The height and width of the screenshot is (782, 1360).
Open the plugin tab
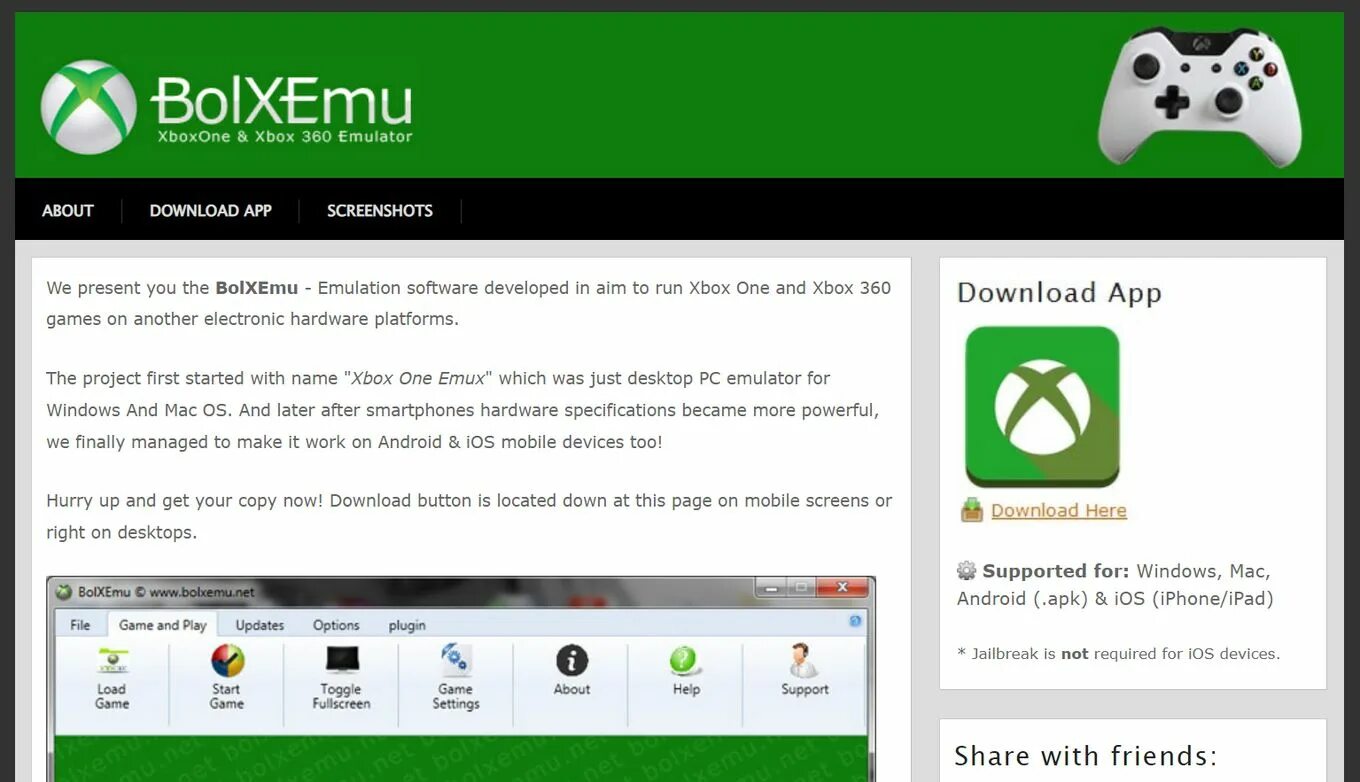[x=407, y=625]
